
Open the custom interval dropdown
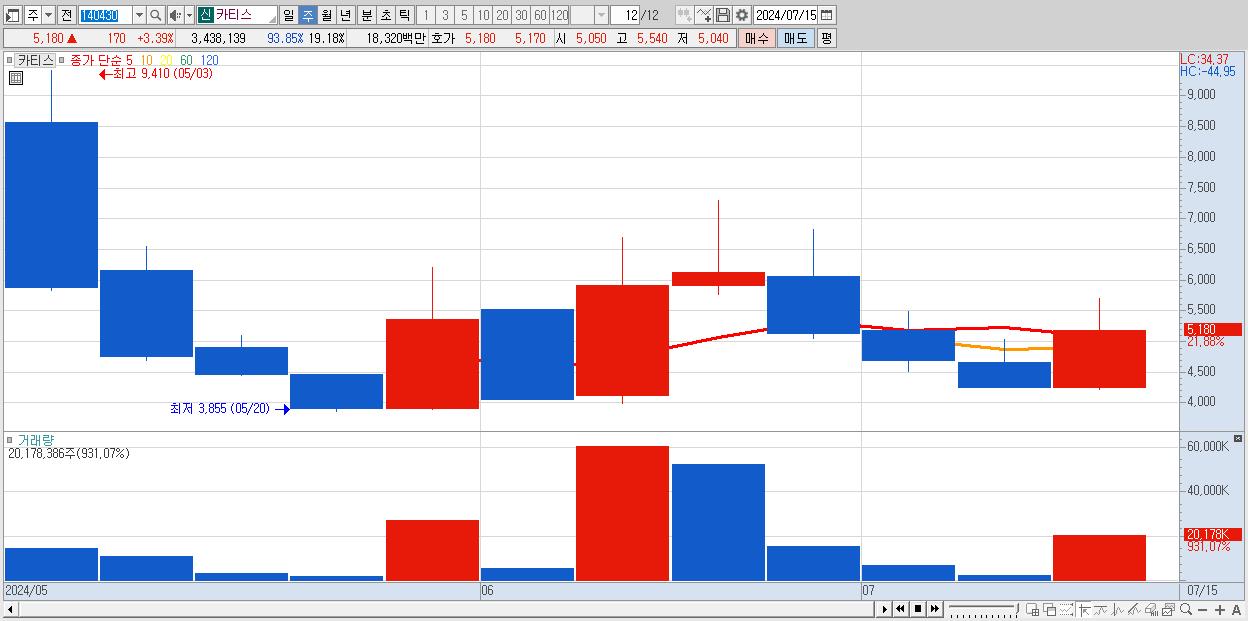(x=601, y=15)
